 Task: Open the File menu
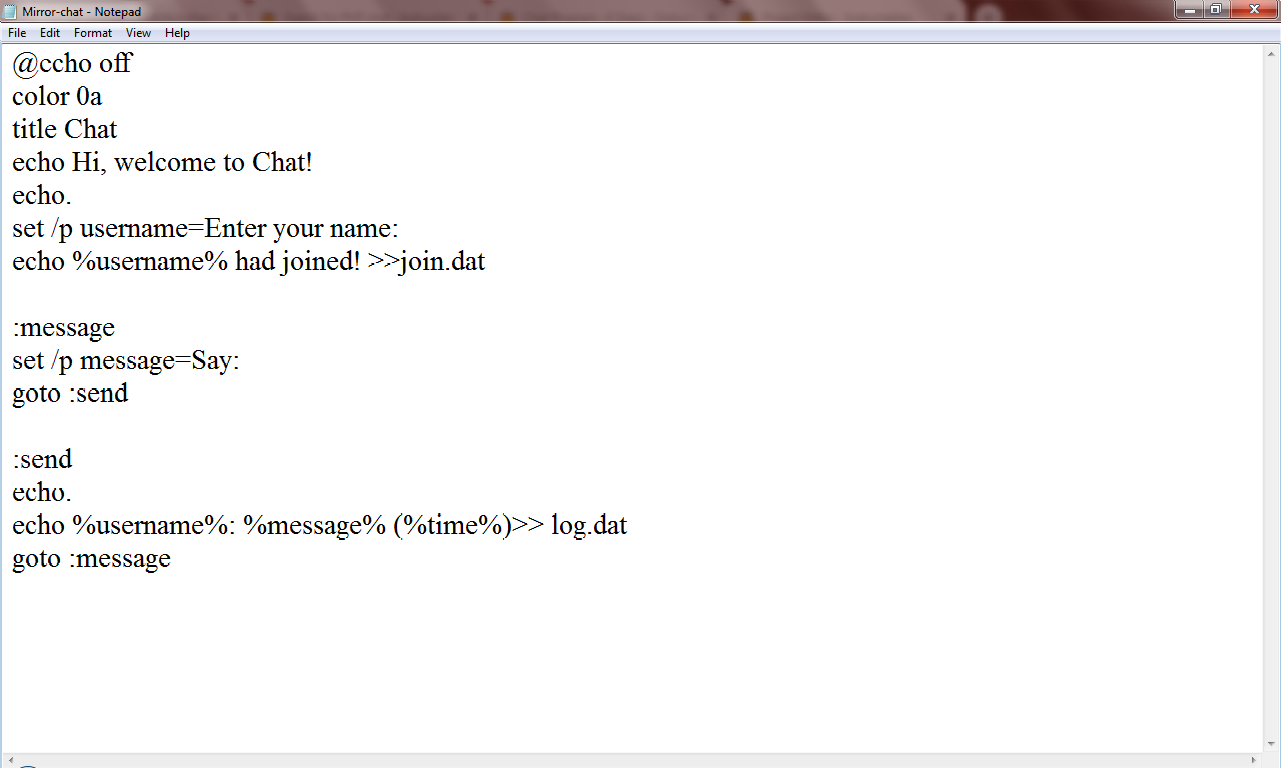tap(16, 32)
